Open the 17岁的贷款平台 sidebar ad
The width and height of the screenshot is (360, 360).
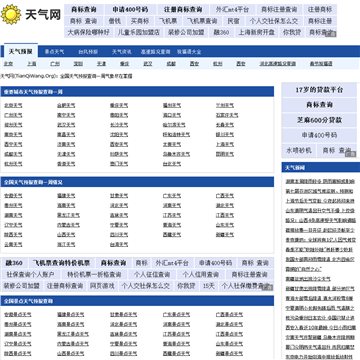(319, 90)
